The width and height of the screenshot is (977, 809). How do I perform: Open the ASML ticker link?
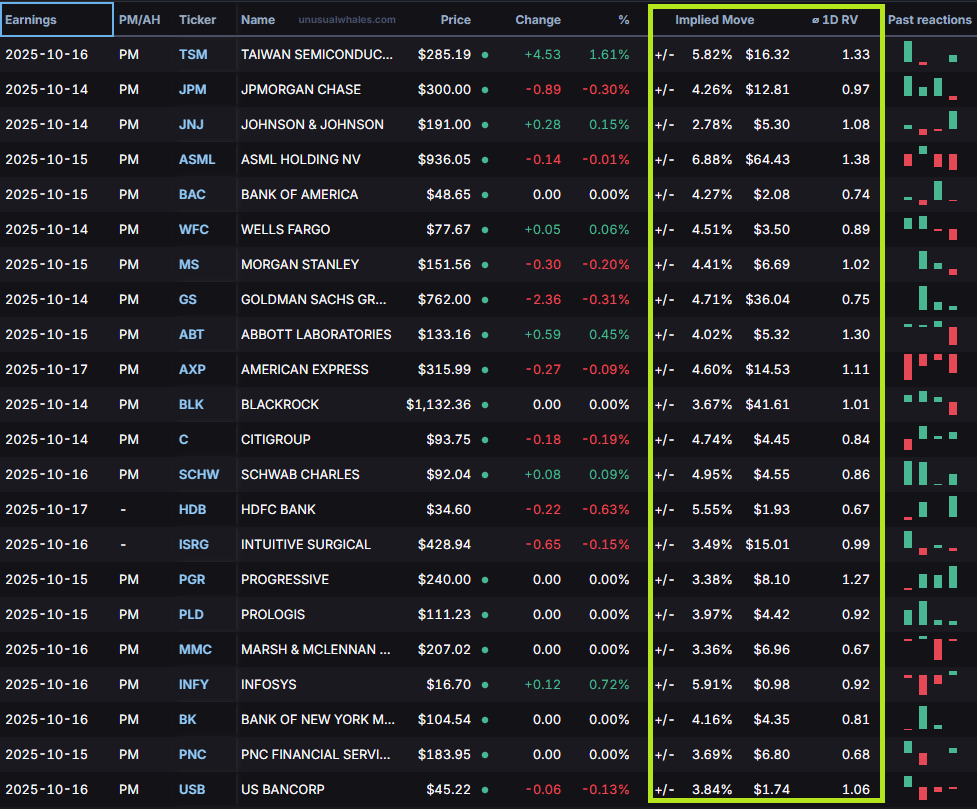(x=197, y=159)
